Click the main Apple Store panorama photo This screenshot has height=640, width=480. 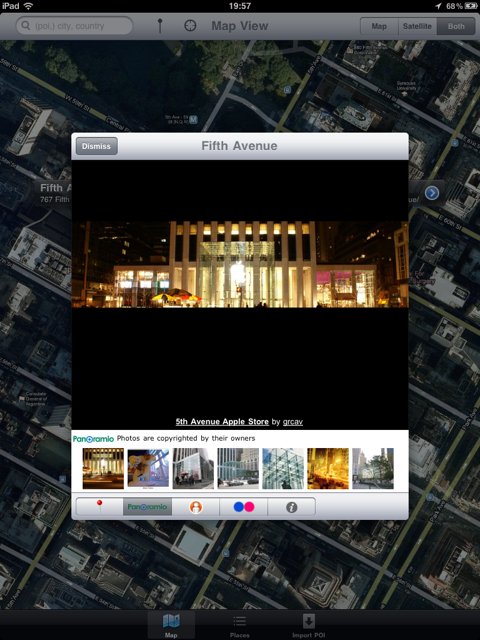pyautogui.click(x=240, y=264)
